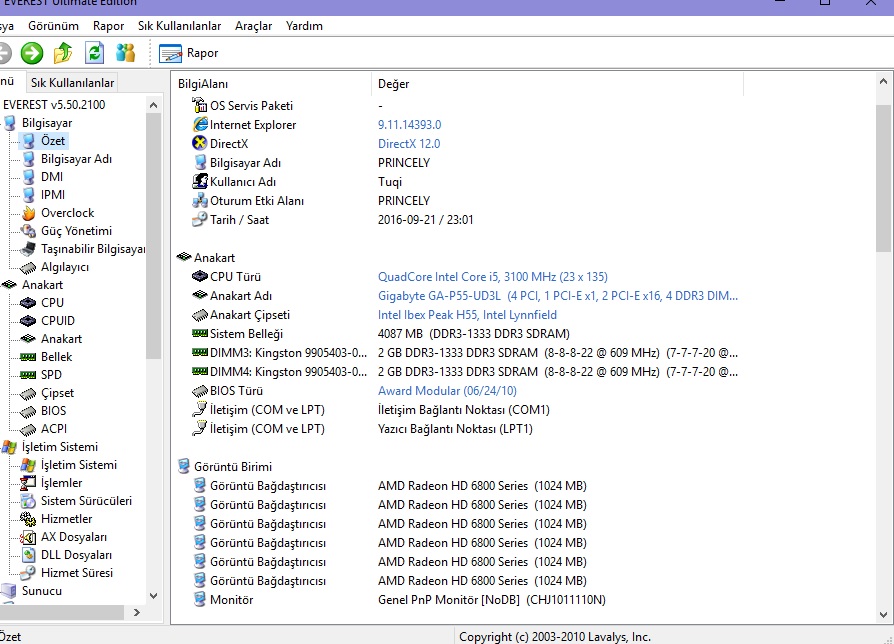This screenshot has width=894, height=644.
Task: Click the BilgiAlanı column header
Action: click(x=272, y=84)
